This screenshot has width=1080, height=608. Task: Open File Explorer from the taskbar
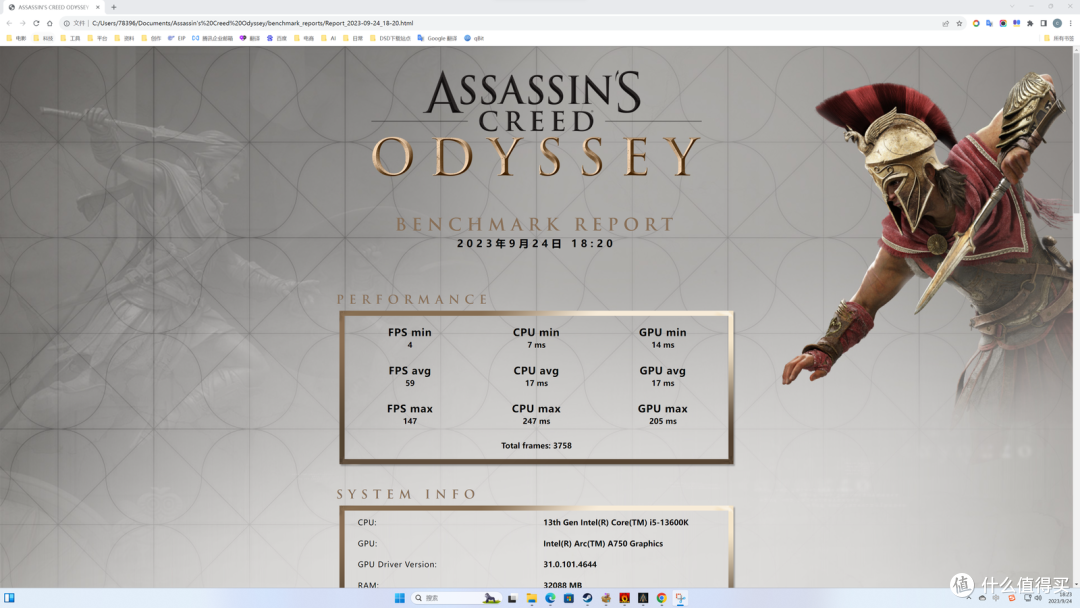[532, 598]
